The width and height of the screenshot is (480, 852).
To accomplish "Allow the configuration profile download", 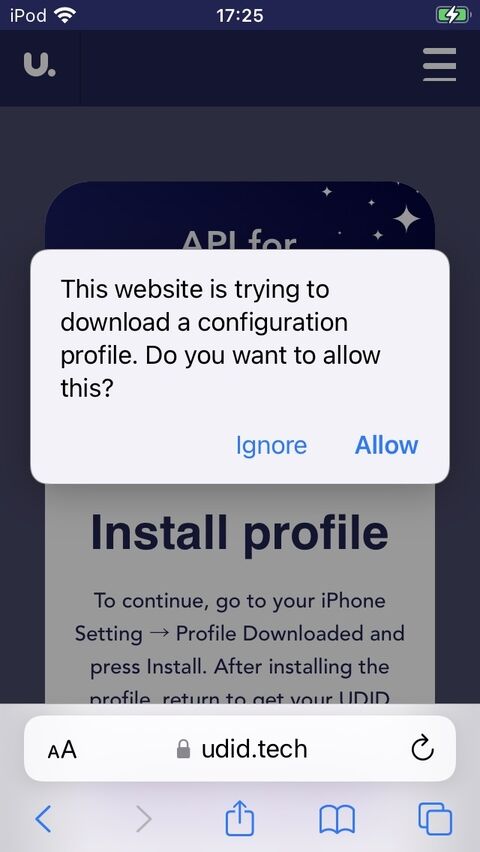I will (387, 445).
